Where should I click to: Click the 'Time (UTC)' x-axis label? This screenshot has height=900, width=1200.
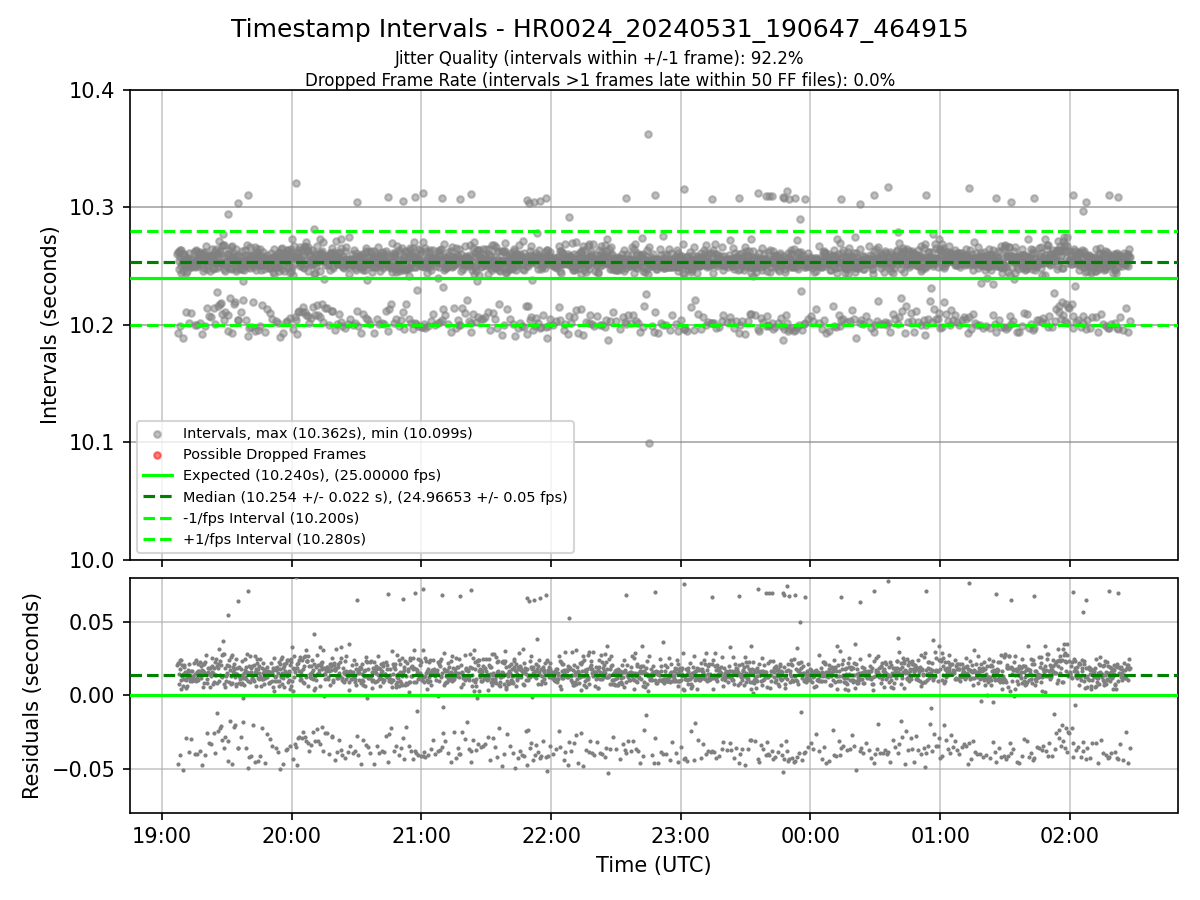pyautogui.click(x=653, y=865)
